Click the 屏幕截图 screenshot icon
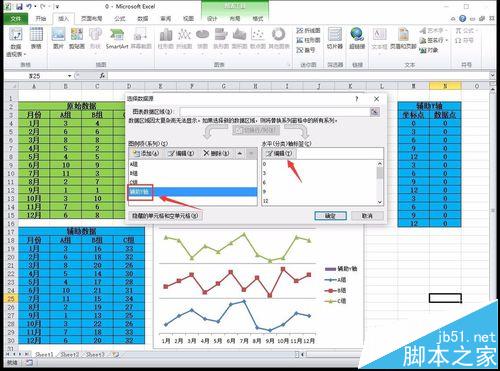500x371 pixels. point(141,39)
